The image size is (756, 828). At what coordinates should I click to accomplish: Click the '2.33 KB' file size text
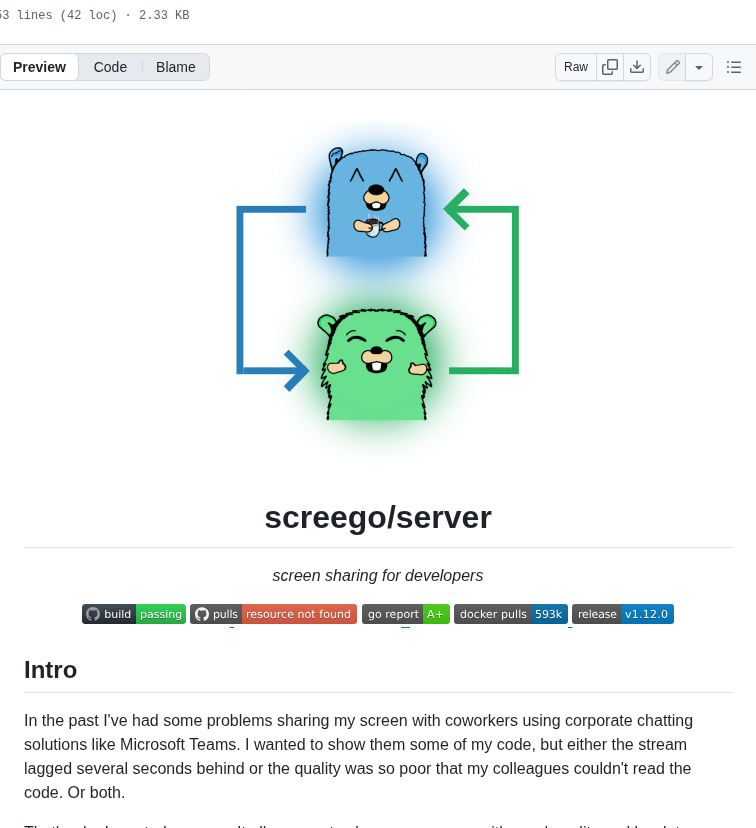(x=164, y=15)
